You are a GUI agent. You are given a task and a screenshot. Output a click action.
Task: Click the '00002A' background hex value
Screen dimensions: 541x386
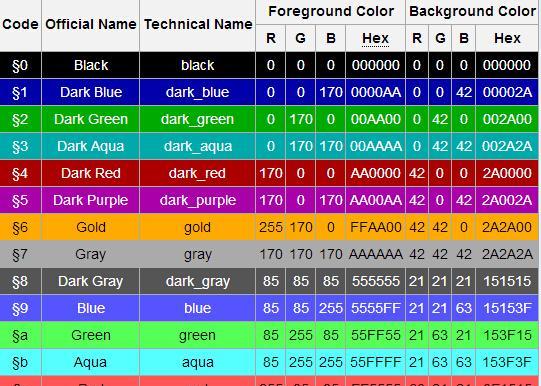coord(507,92)
